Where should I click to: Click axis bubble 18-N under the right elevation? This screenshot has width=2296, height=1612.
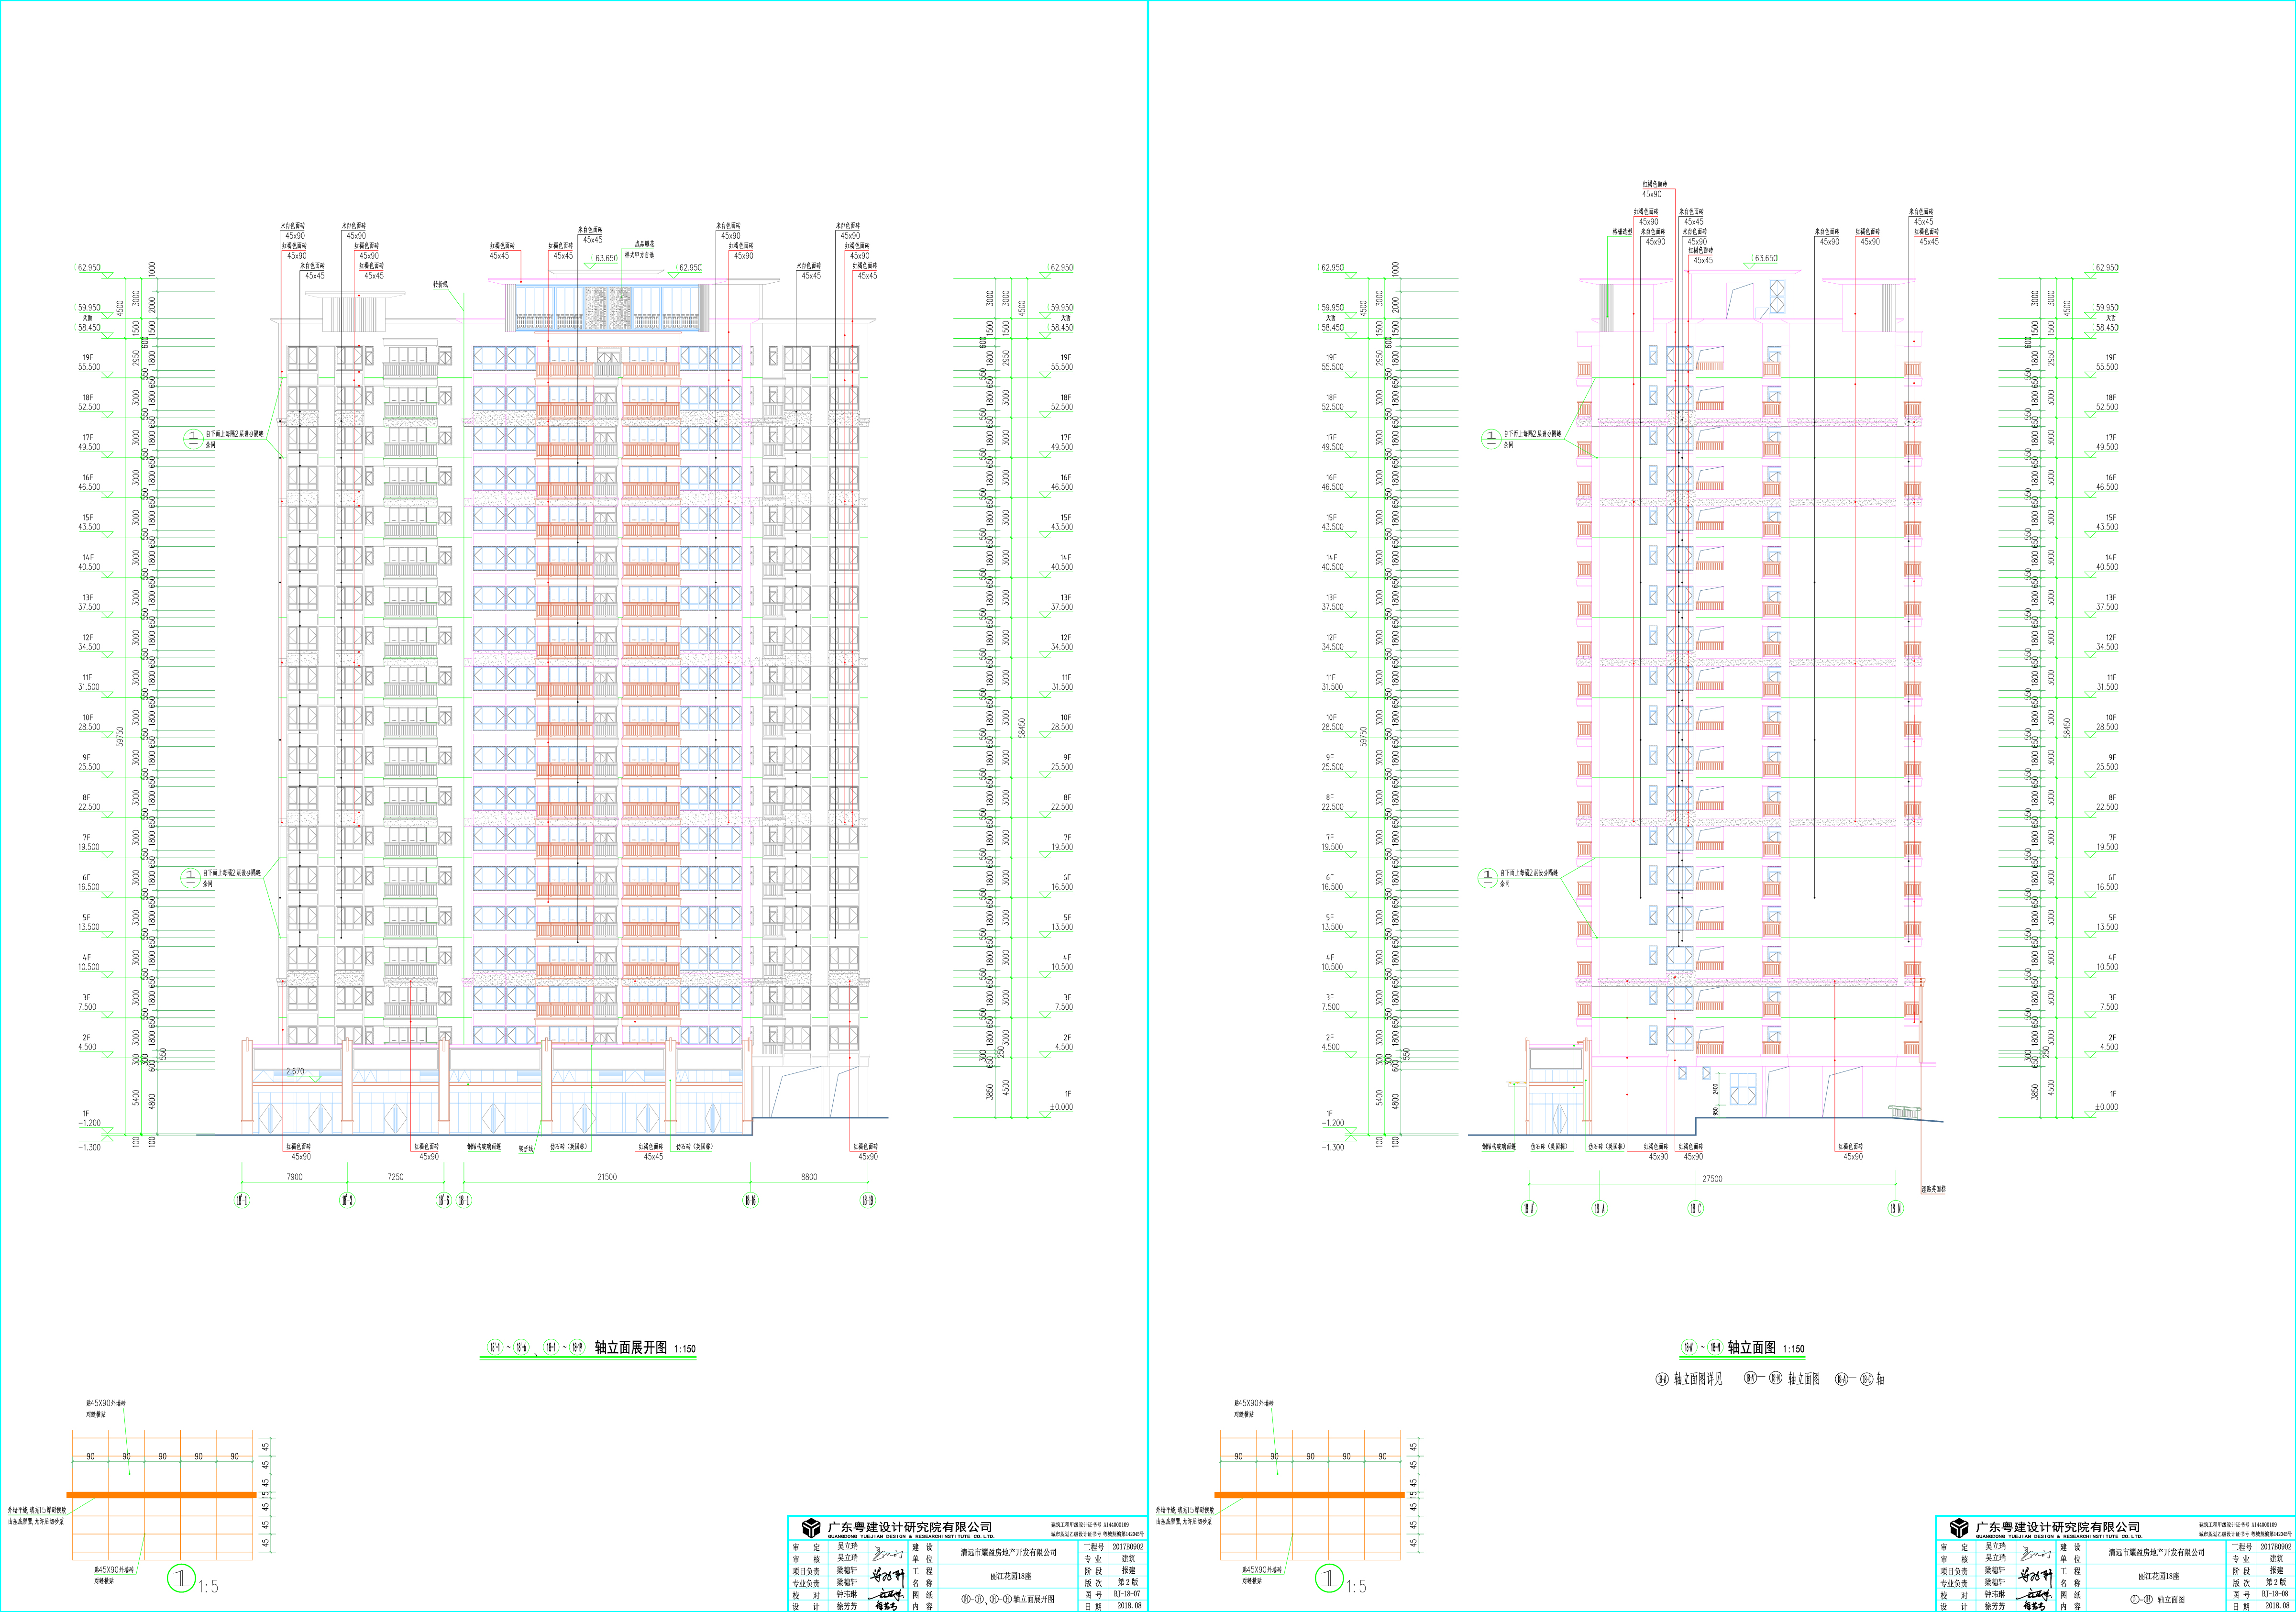click(1895, 1208)
